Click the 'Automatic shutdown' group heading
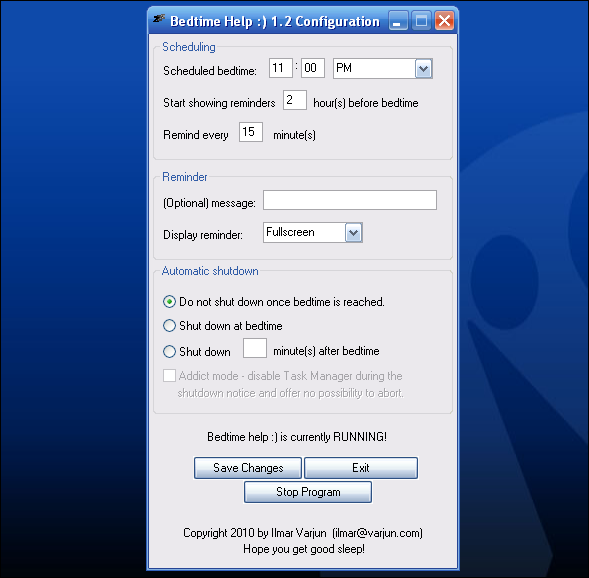Screen dimensions: 589x578 click(210, 271)
